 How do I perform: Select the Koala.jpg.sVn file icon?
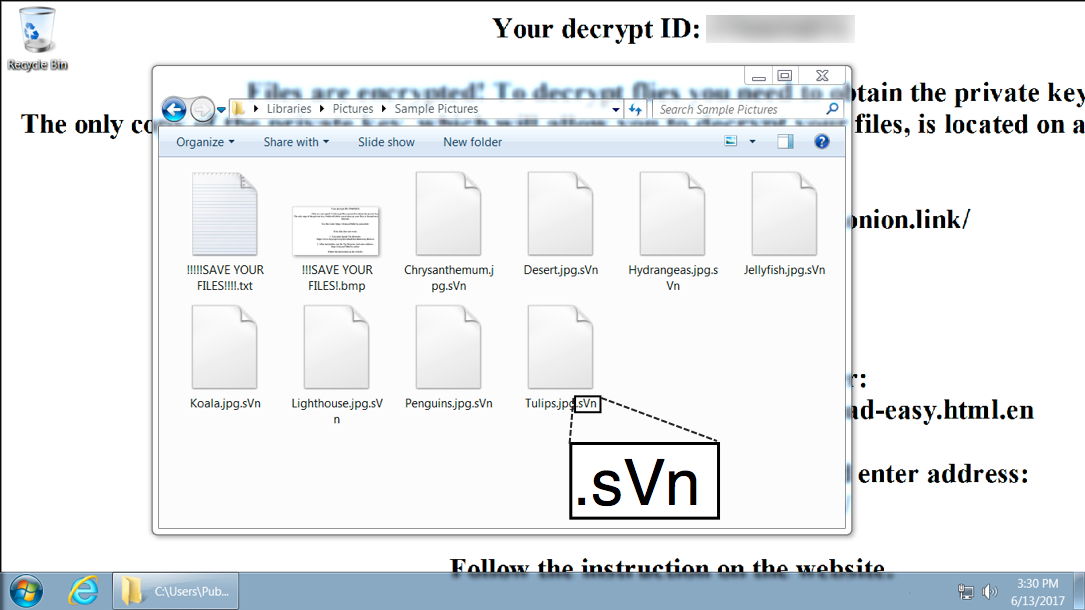225,348
